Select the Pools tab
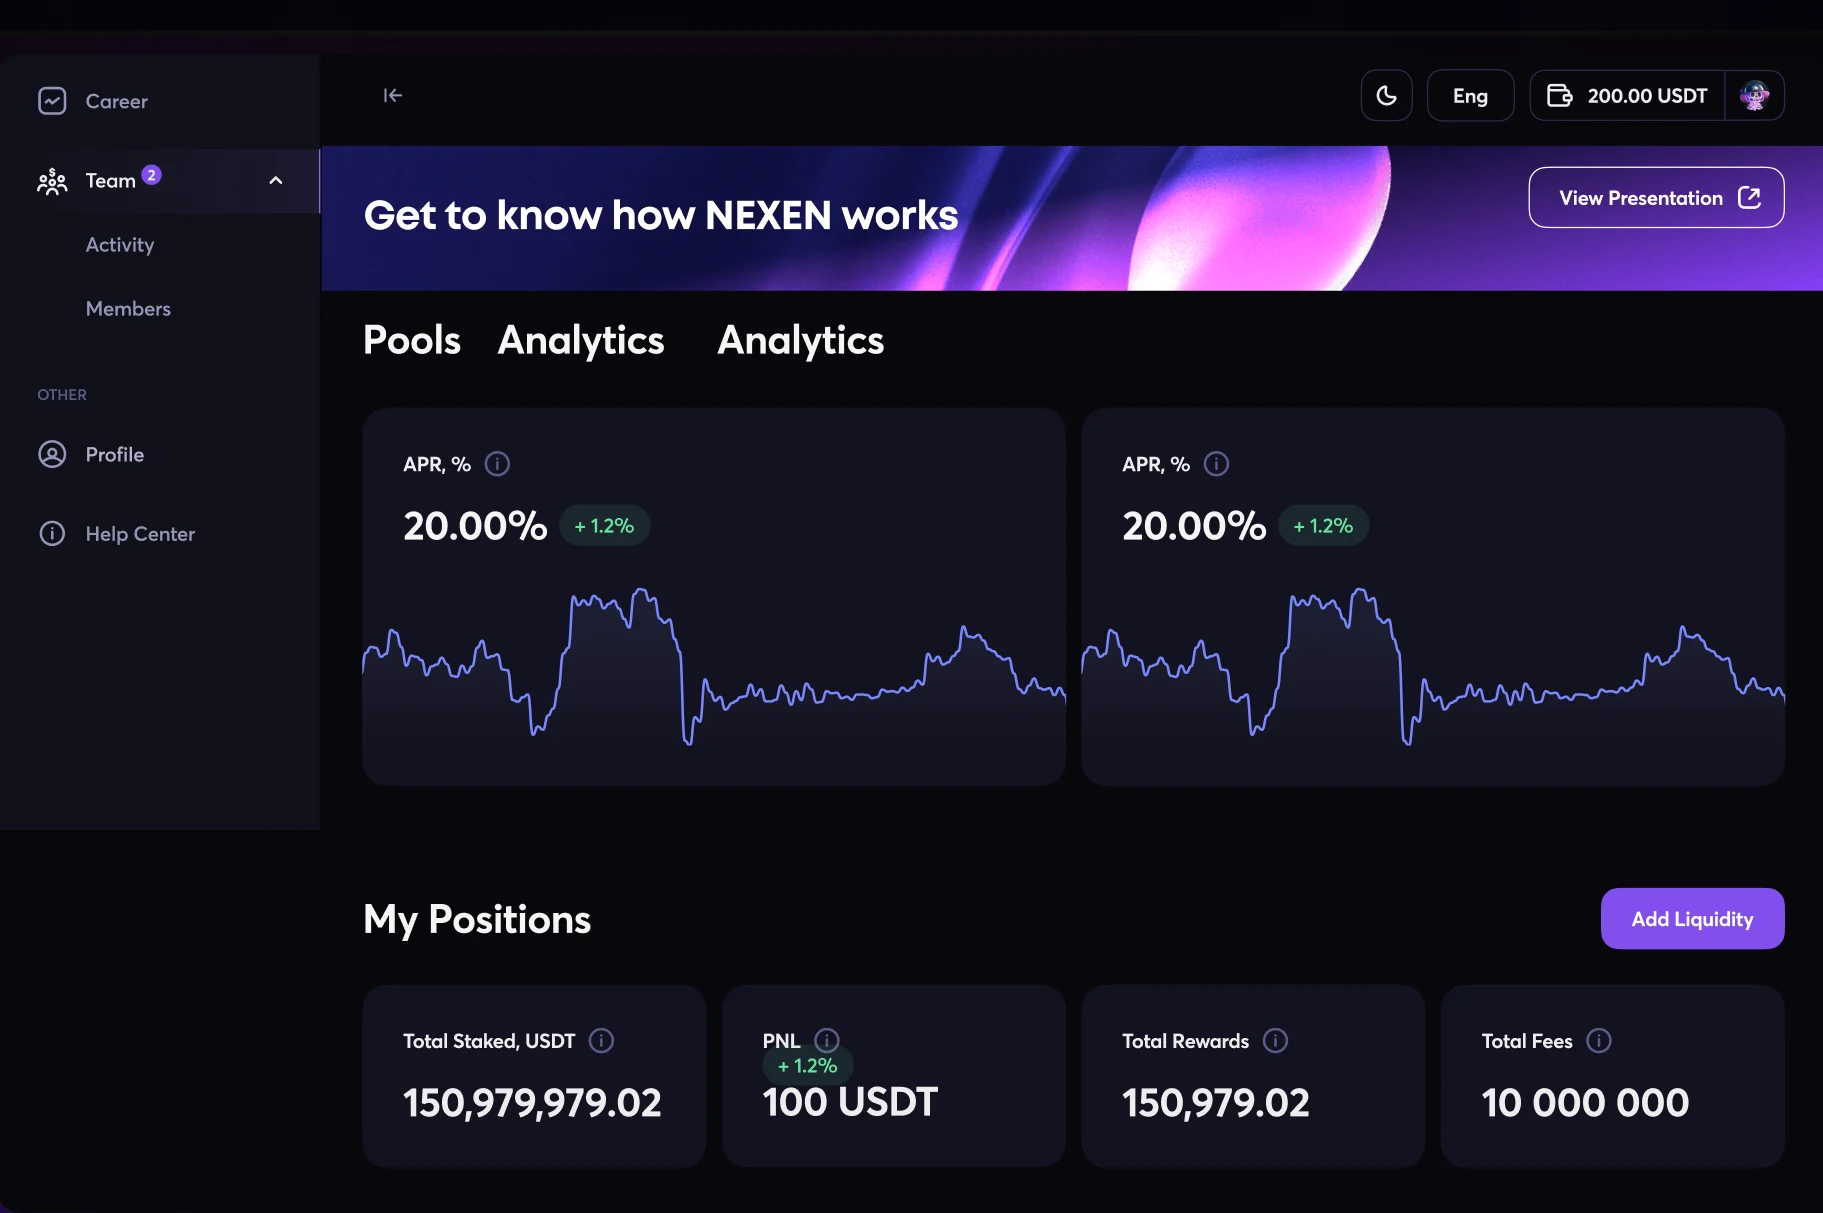This screenshot has width=1823, height=1213. (412, 340)
